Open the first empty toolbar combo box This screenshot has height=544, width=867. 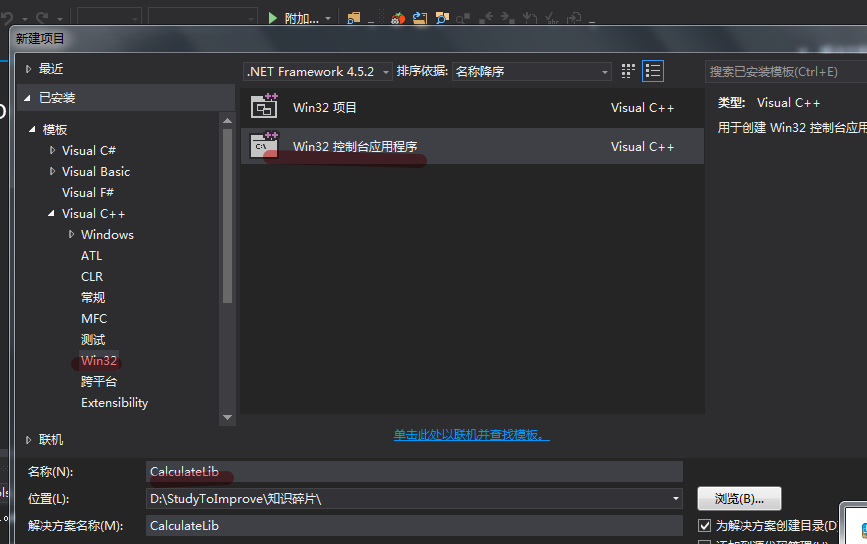[x=109, y=17]
